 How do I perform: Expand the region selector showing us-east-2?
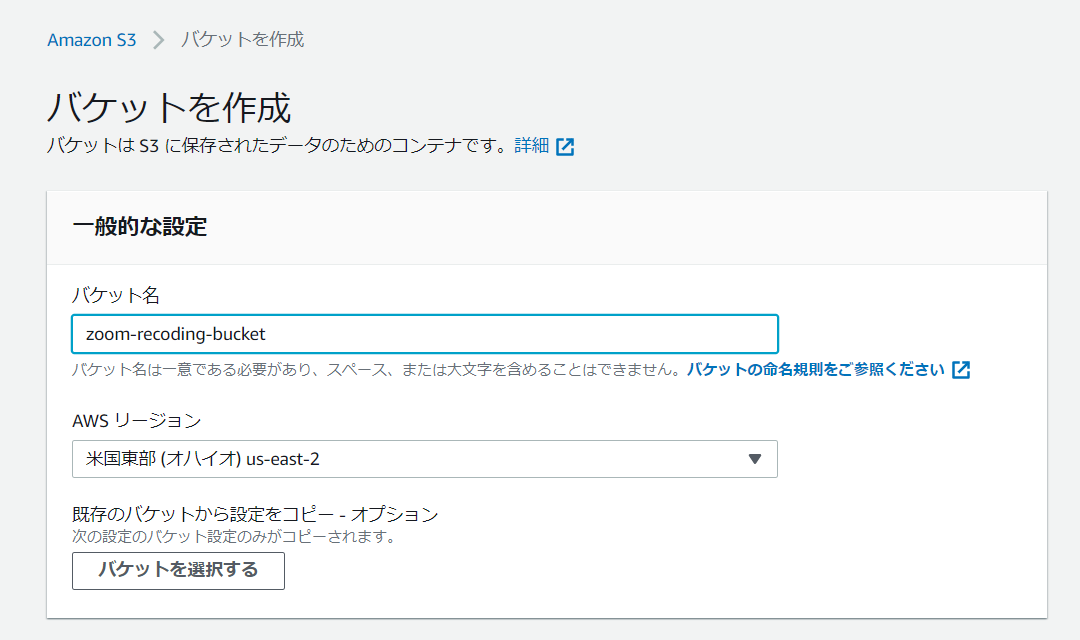(424, 459)
